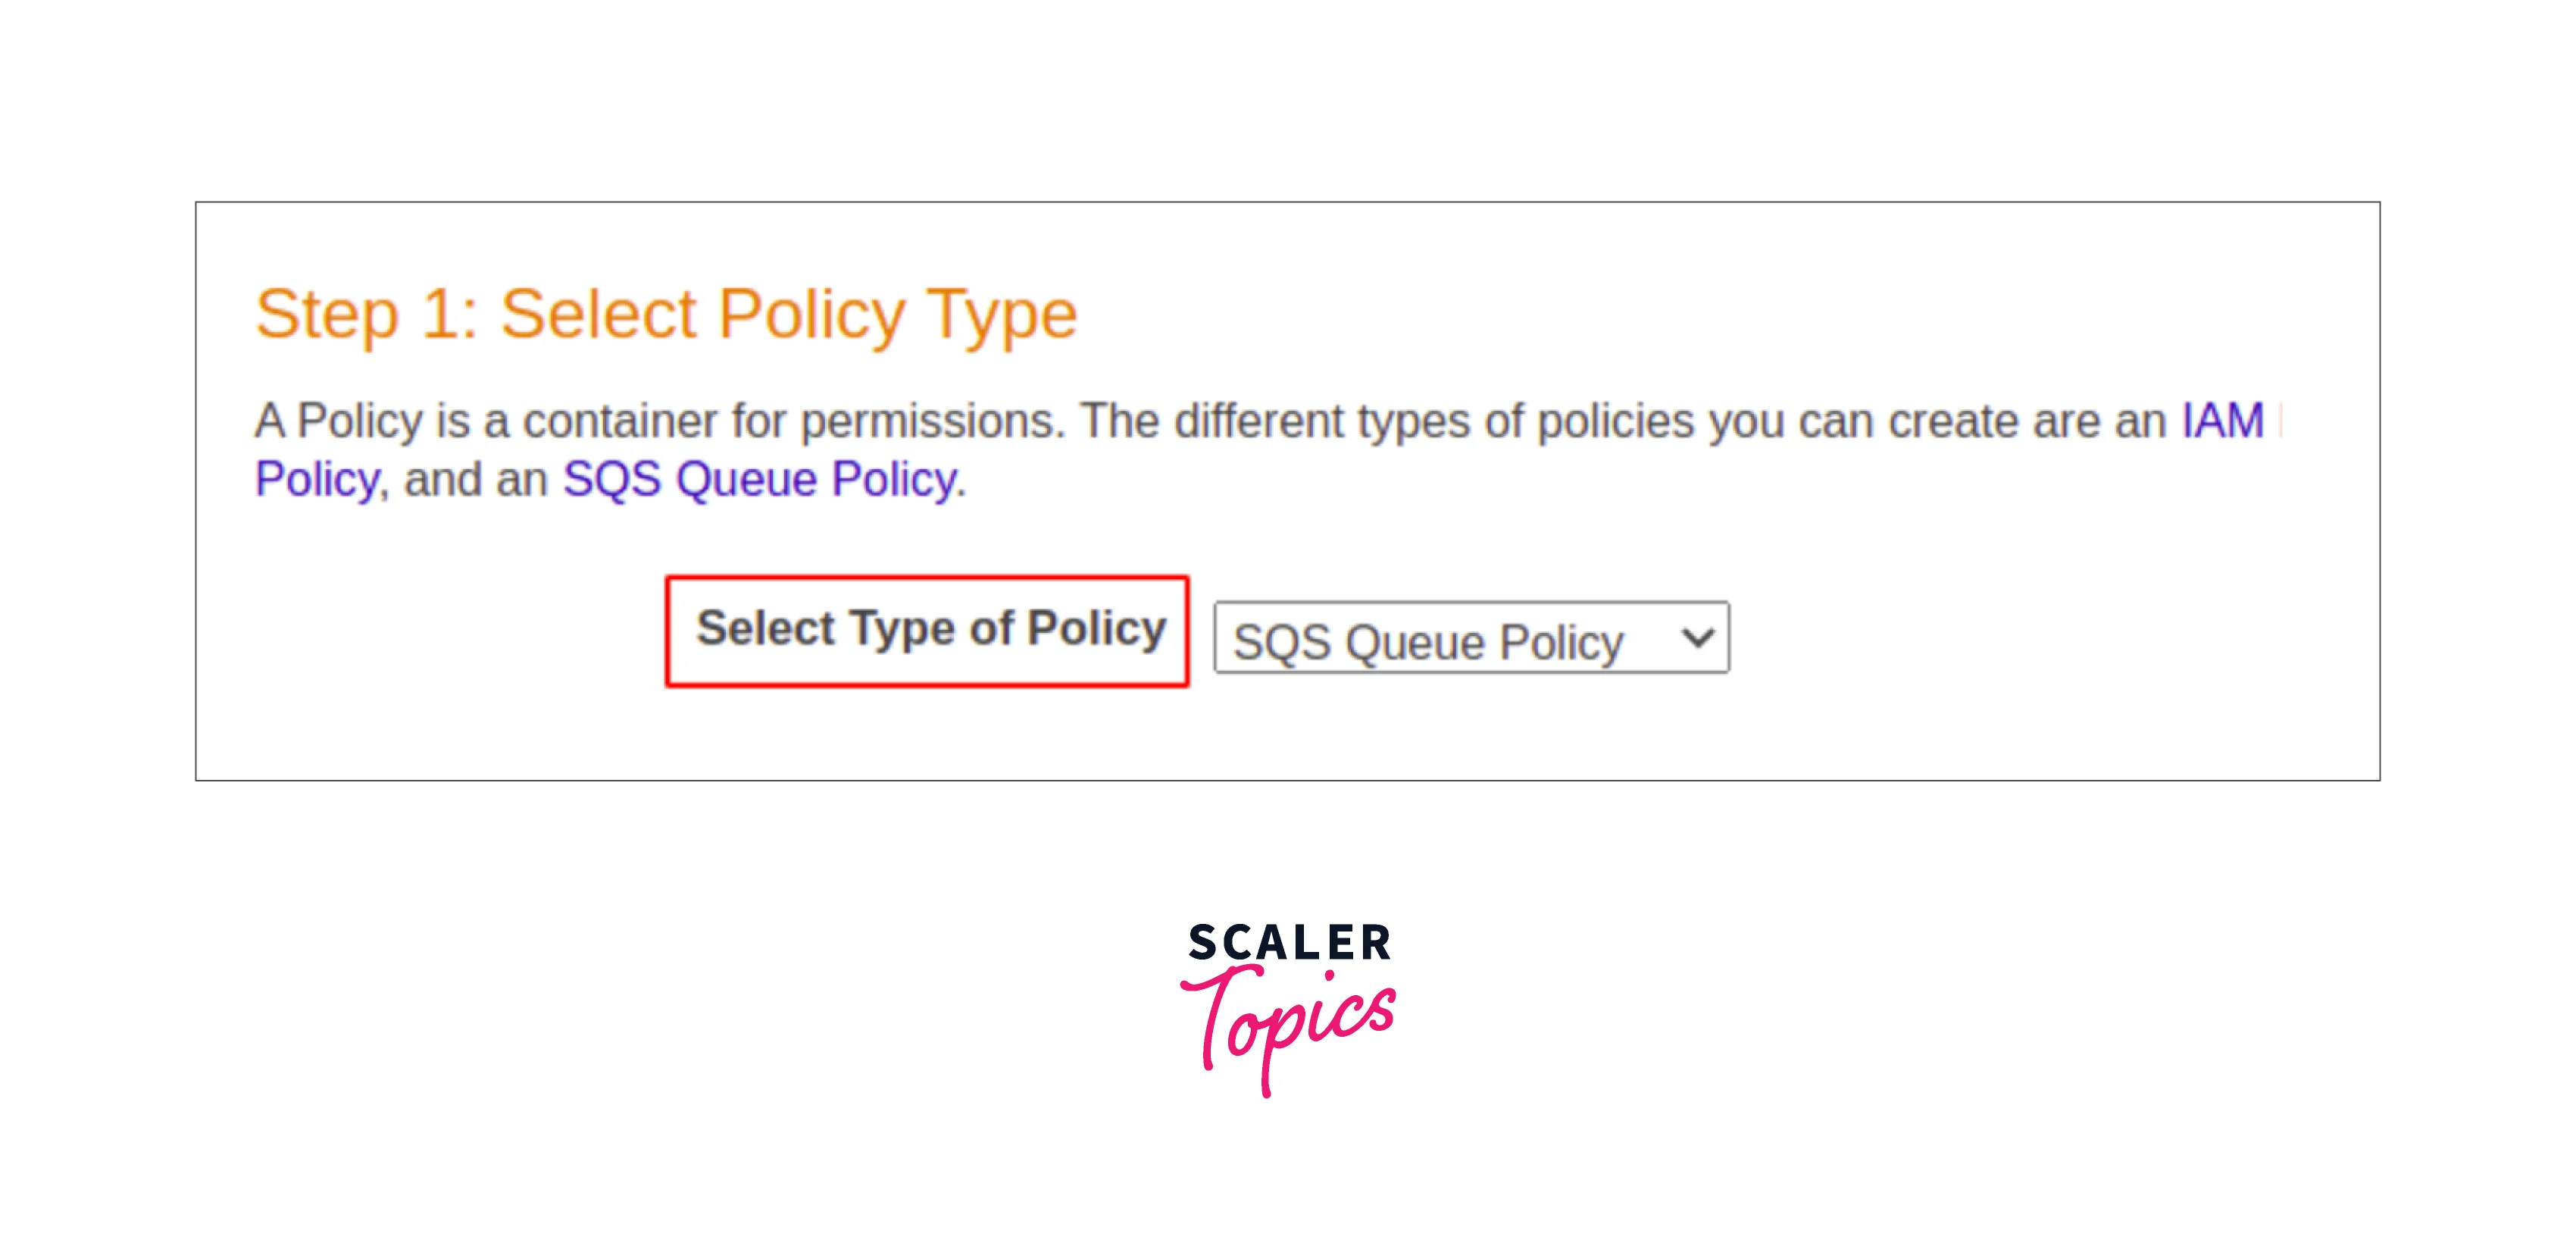Click the dropdown chevron arrow
Screen dimensions: 2576x1243
pos(1697,637)
